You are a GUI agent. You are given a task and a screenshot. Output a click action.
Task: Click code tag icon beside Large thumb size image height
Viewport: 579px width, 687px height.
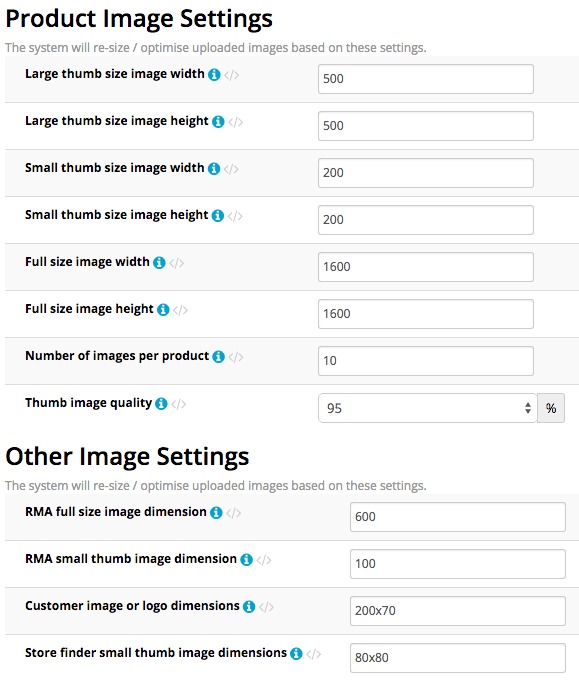[x=236, y=122]
